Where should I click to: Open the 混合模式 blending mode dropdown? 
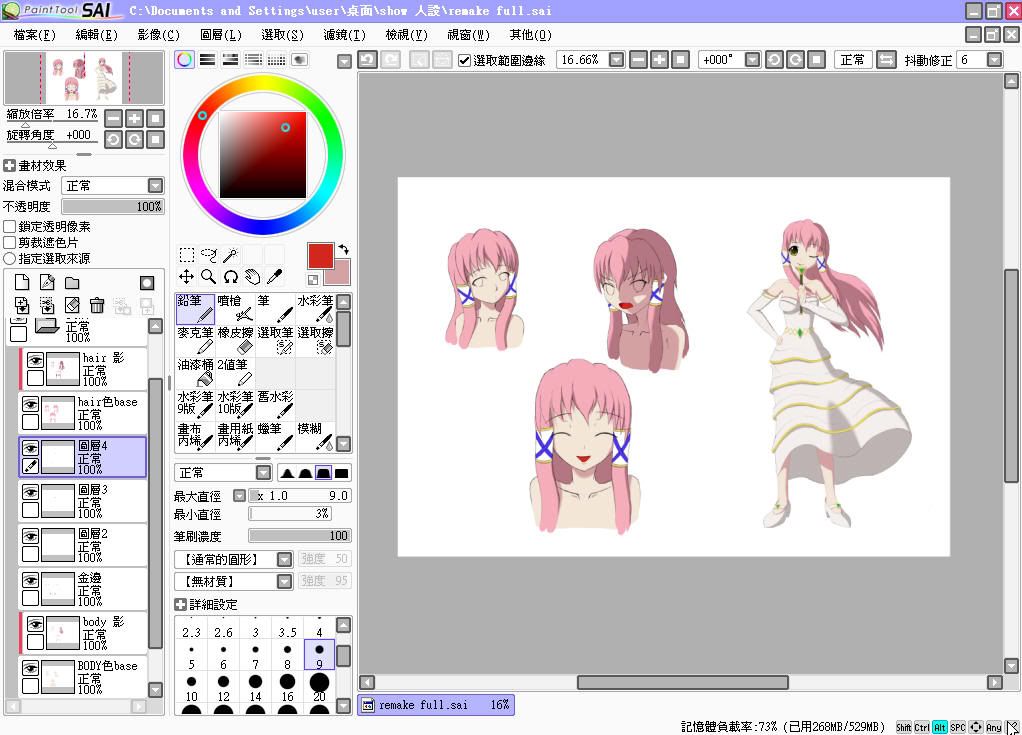pos(155,186)
